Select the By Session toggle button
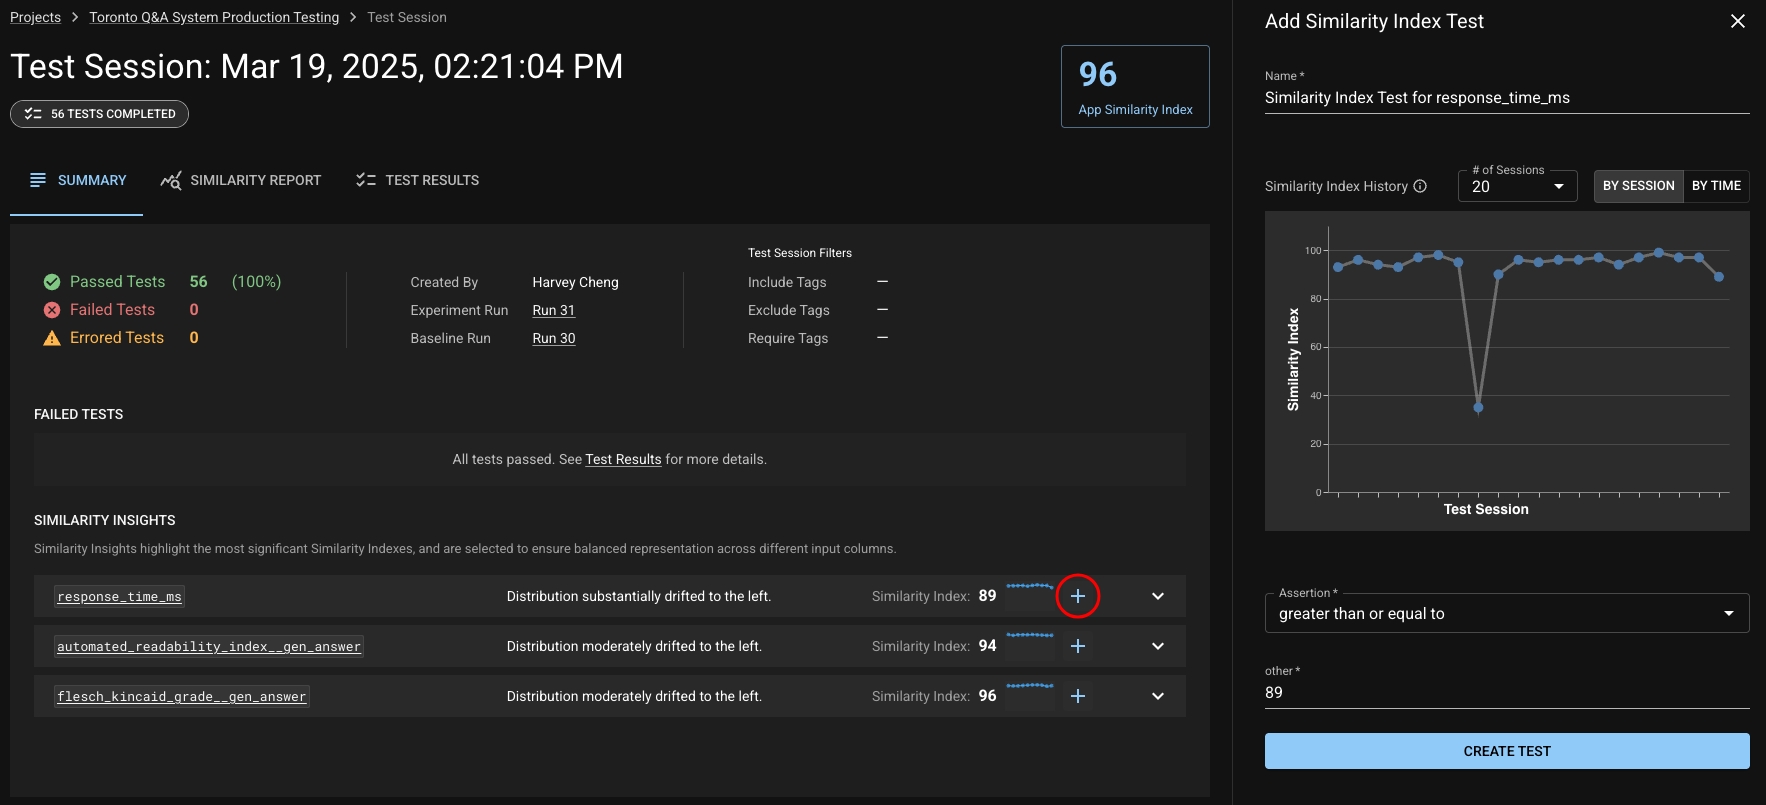1766x805 pixels. (1638, 186)
